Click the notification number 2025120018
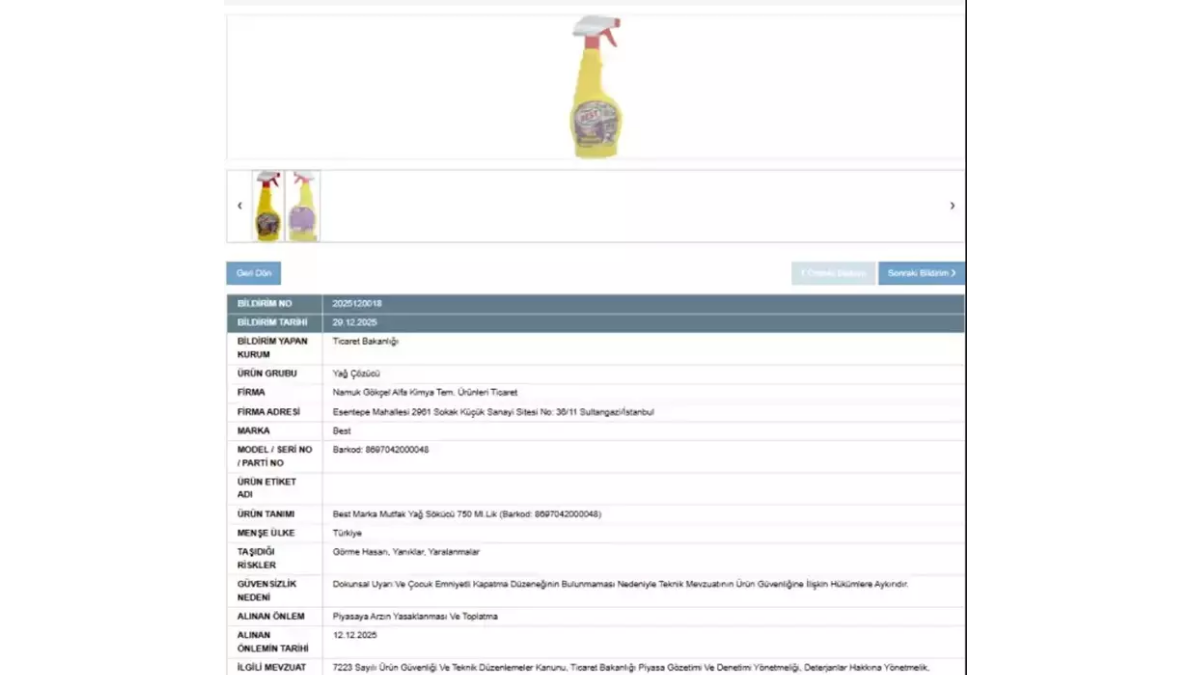Screen dimensions: 1200x675 click(357, 304)
